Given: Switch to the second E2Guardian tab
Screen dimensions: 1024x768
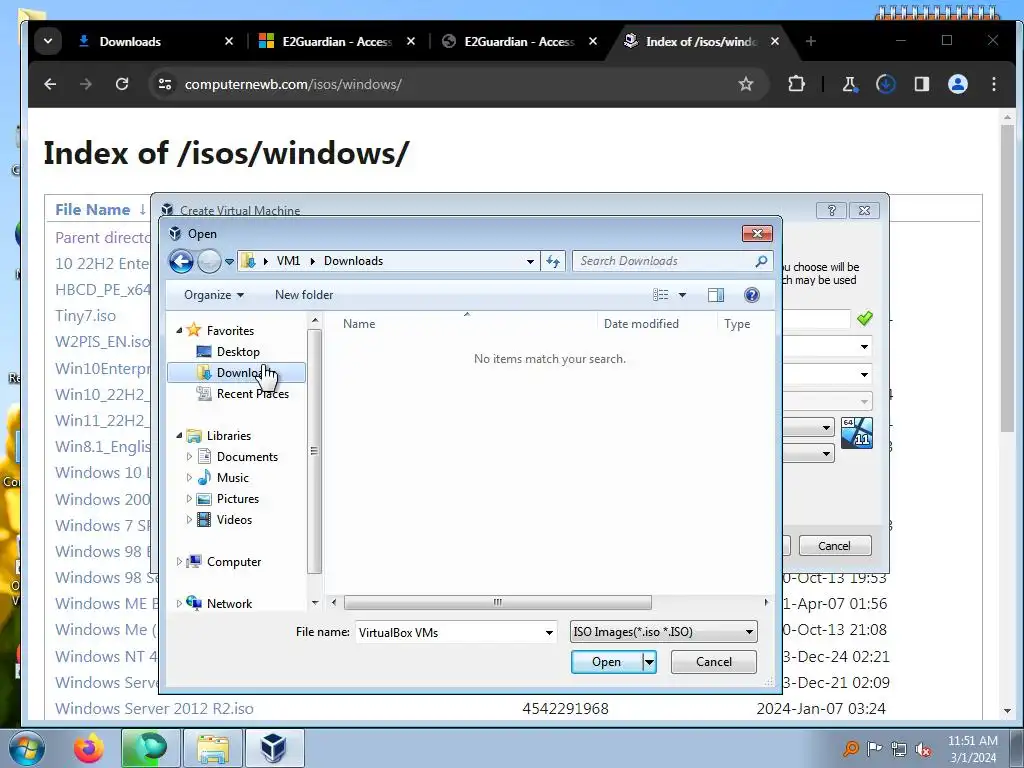Looking at the screenshot, I should pyautogui.click(x=520, y=41).
